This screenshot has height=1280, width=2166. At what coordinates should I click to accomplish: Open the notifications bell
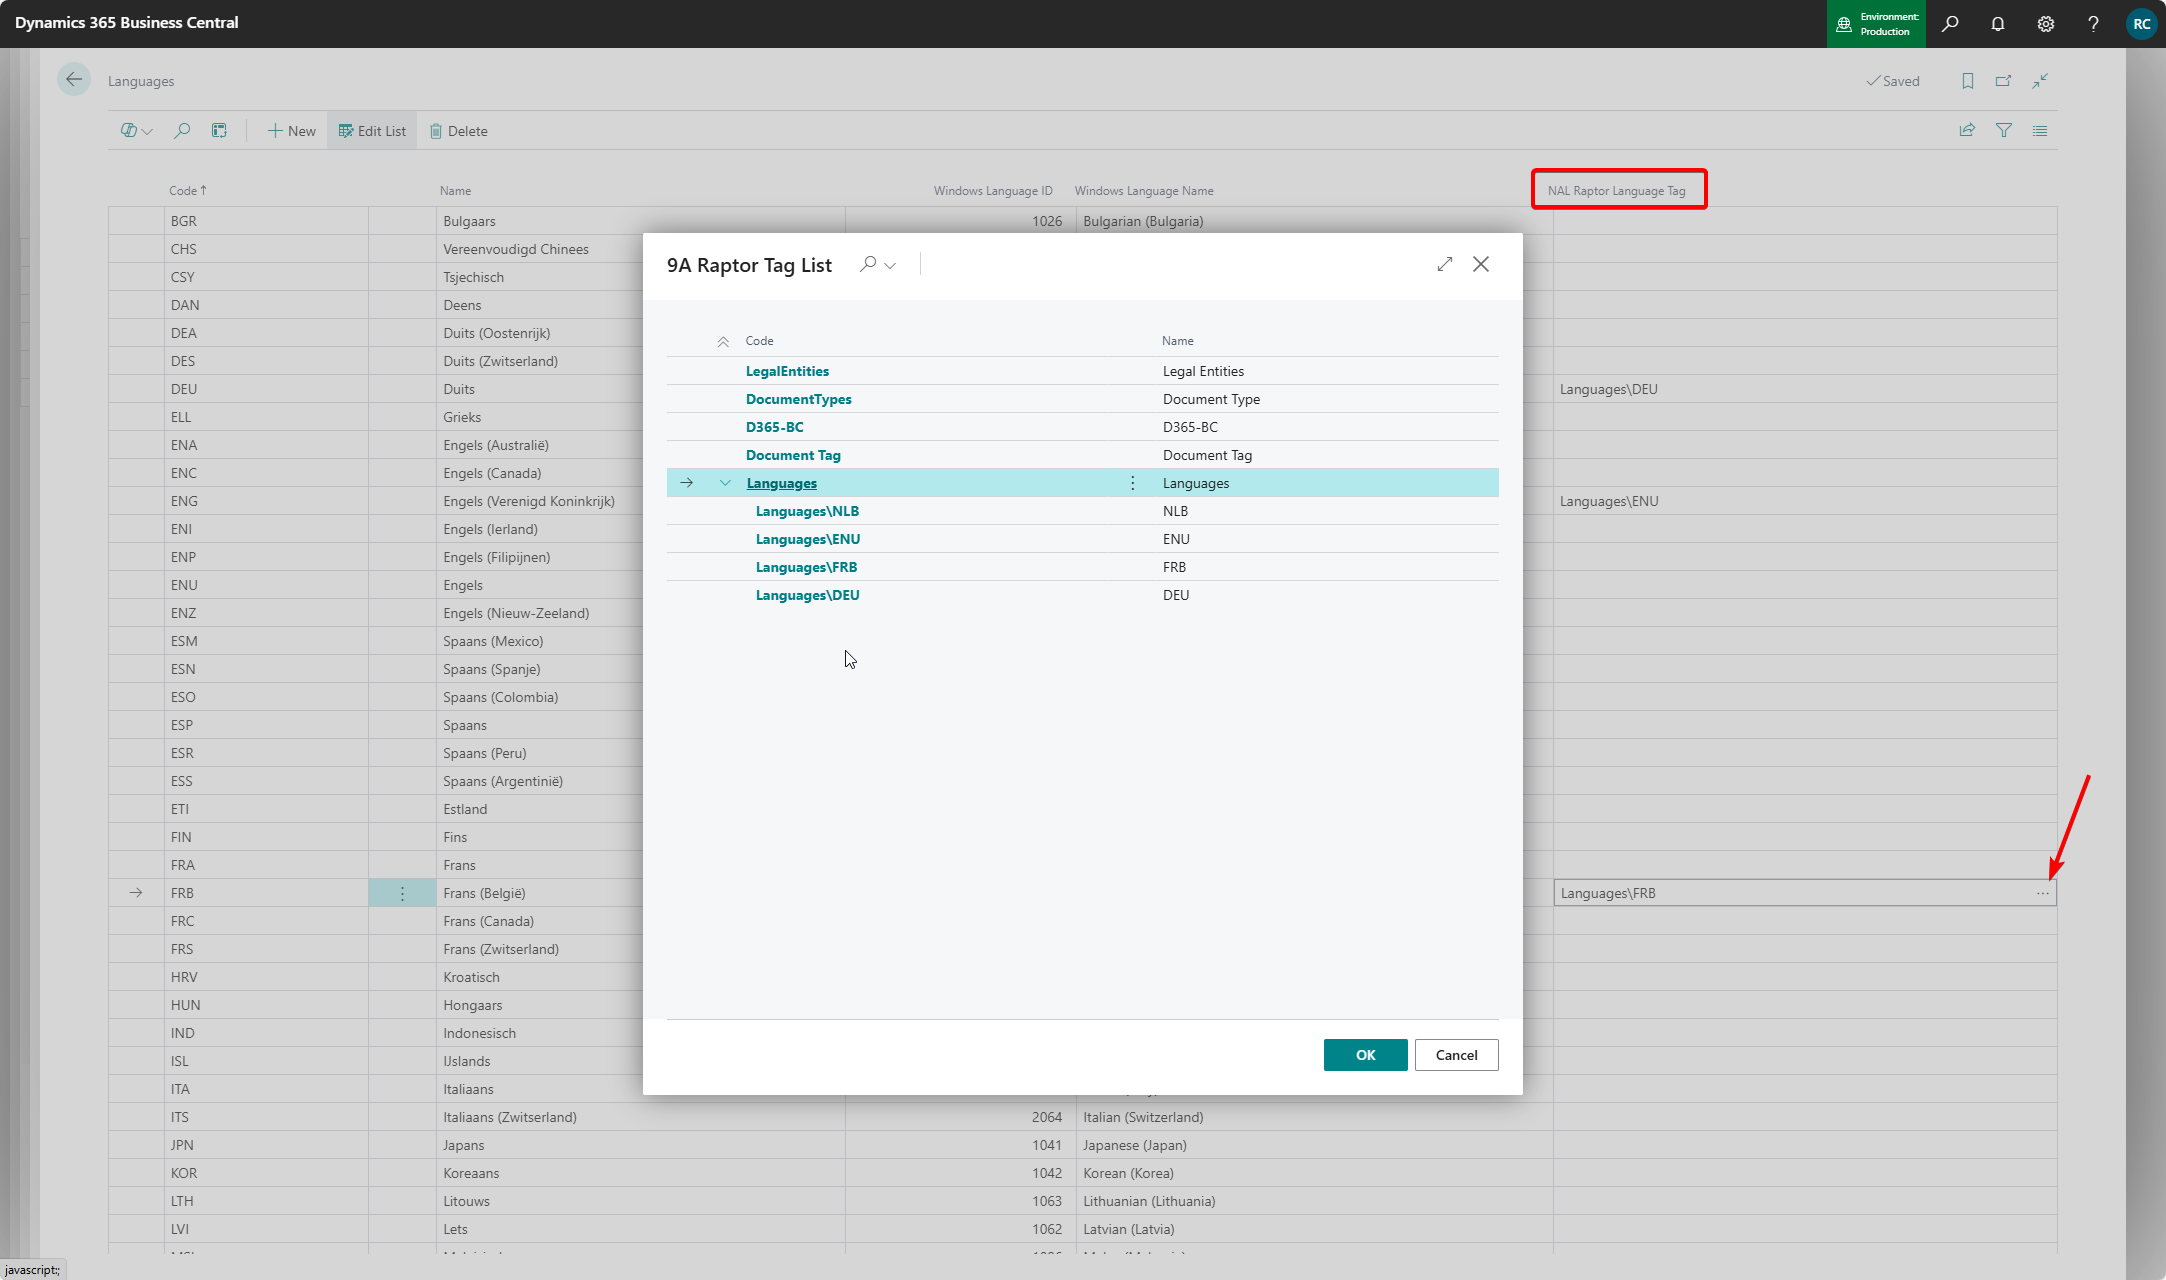(x=1997, y=23)
